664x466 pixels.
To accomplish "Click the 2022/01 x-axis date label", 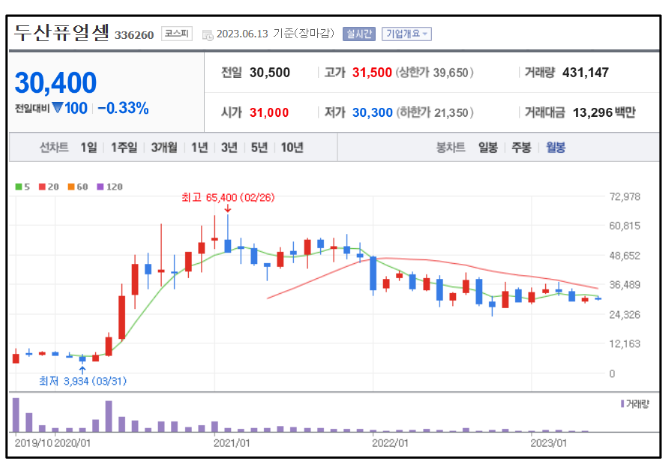I will point(390,444).
